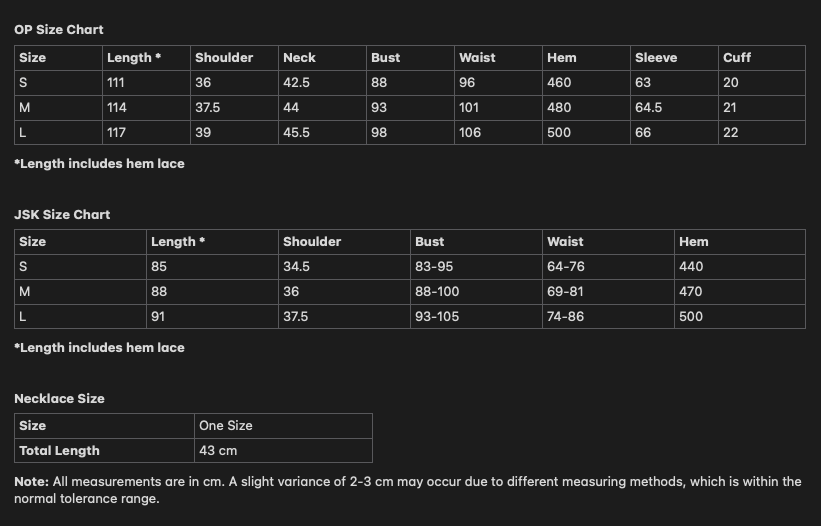Click the 64.5 sleeve measurement cell
821x526 pixels.
pyautogui.click(x=648, y=107)
